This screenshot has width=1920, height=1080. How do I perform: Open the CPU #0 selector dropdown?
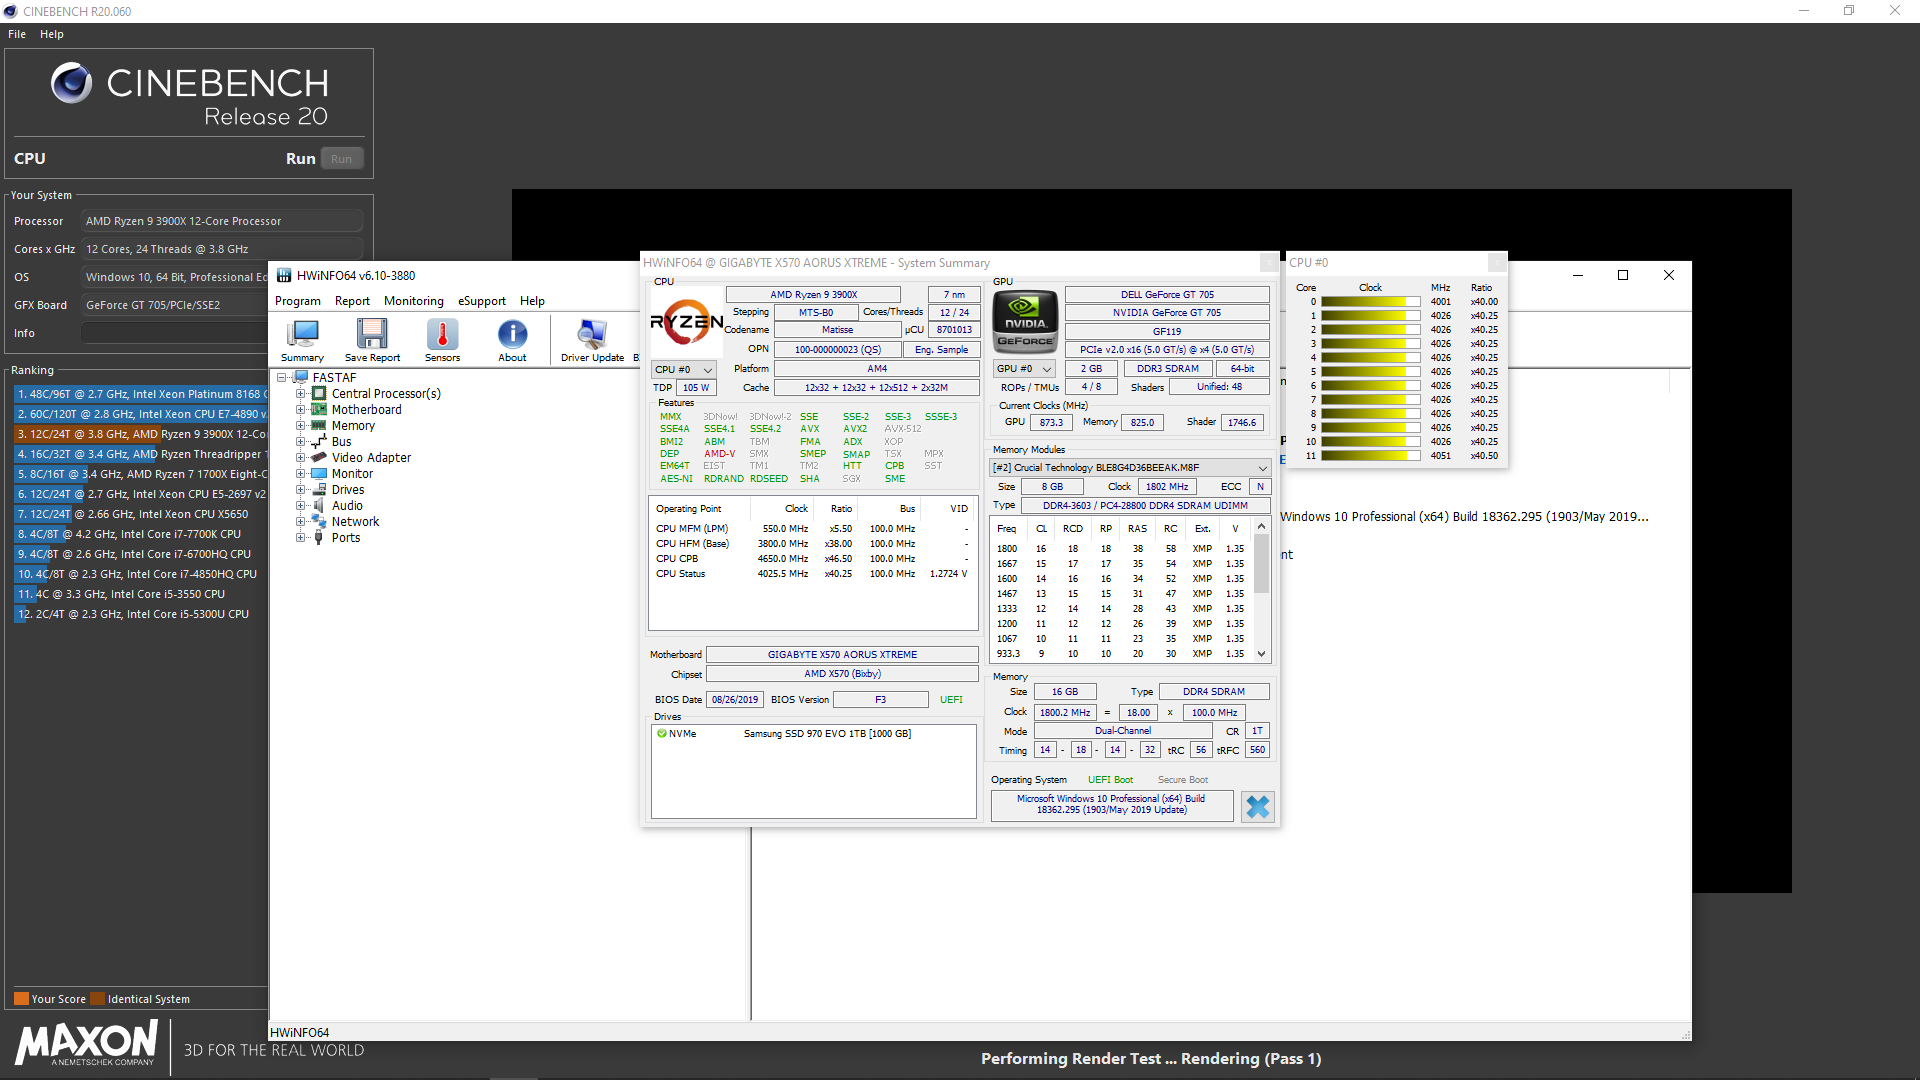683,370
